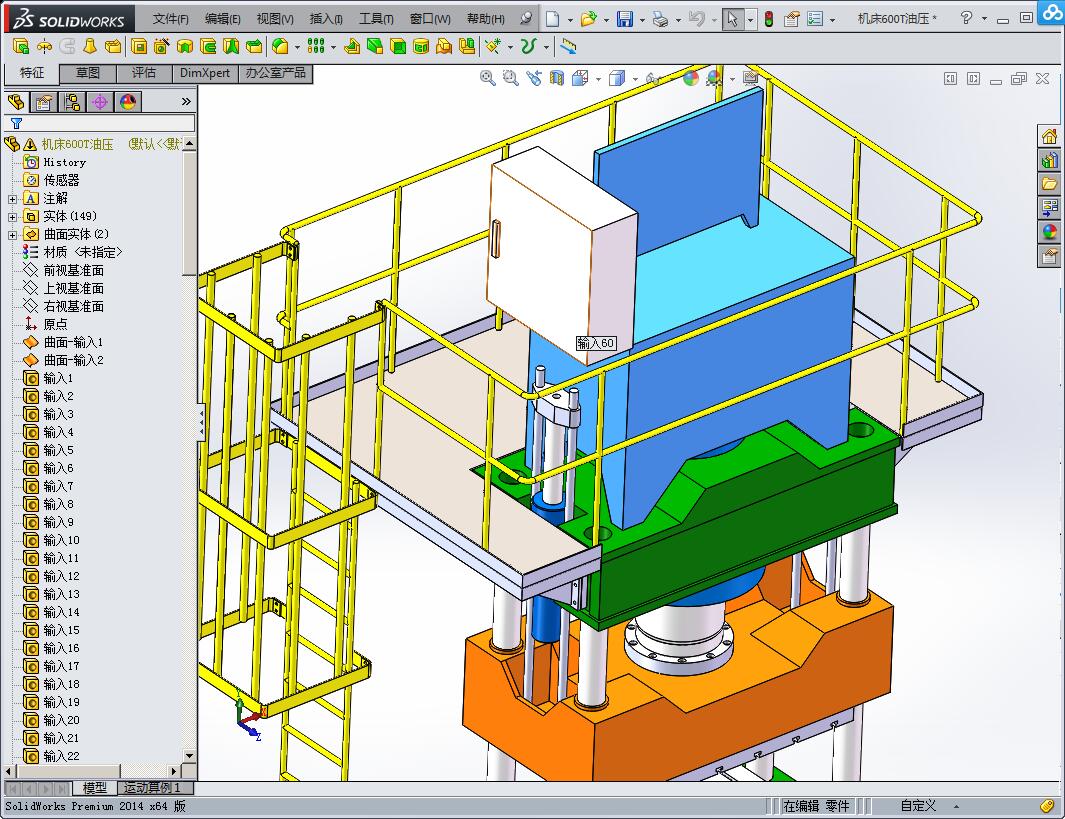Viewport: 1065px width, 819px height.
Task: Open the Section View tool
Action: click(x=557, y=78)
